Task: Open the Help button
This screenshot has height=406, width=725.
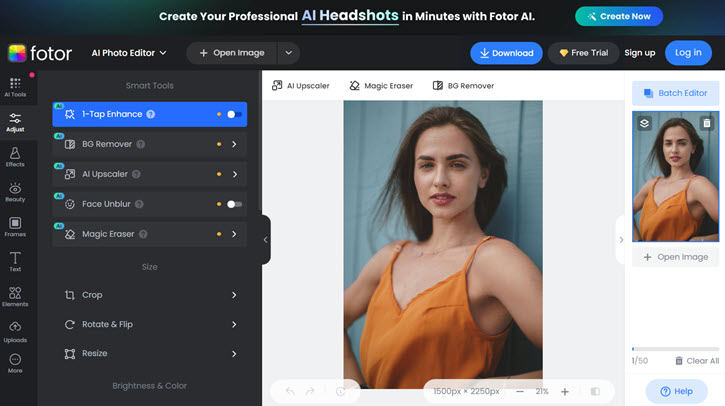Action: pyautogui.click(x=676, y=392)
